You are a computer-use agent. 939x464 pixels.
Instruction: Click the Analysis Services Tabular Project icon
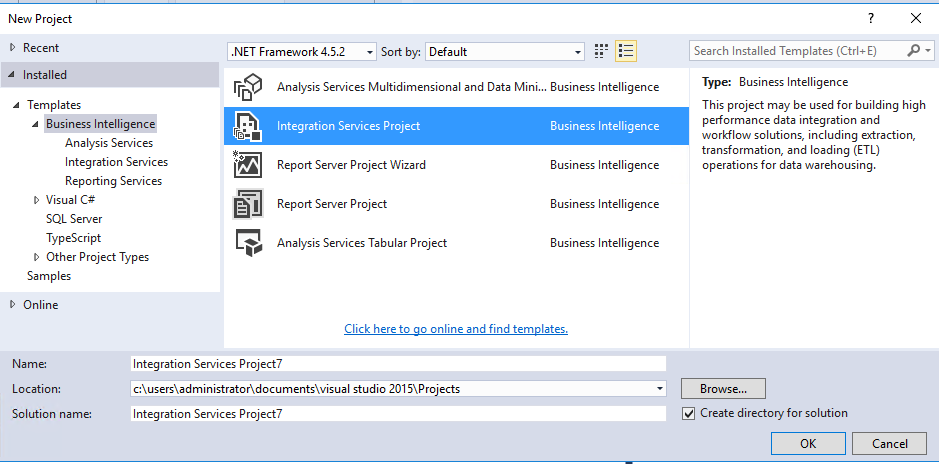(247, 243)
